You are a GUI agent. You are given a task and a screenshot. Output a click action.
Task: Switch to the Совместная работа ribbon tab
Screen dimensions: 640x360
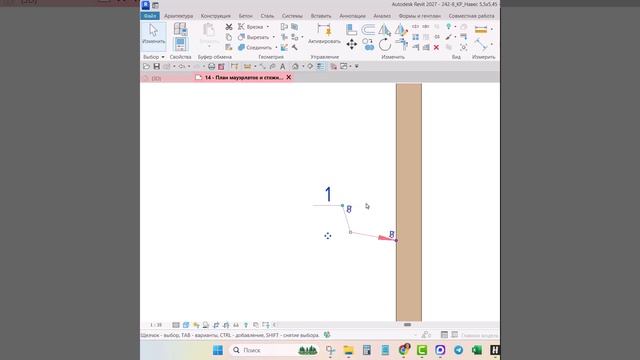[x=471, y=16]
